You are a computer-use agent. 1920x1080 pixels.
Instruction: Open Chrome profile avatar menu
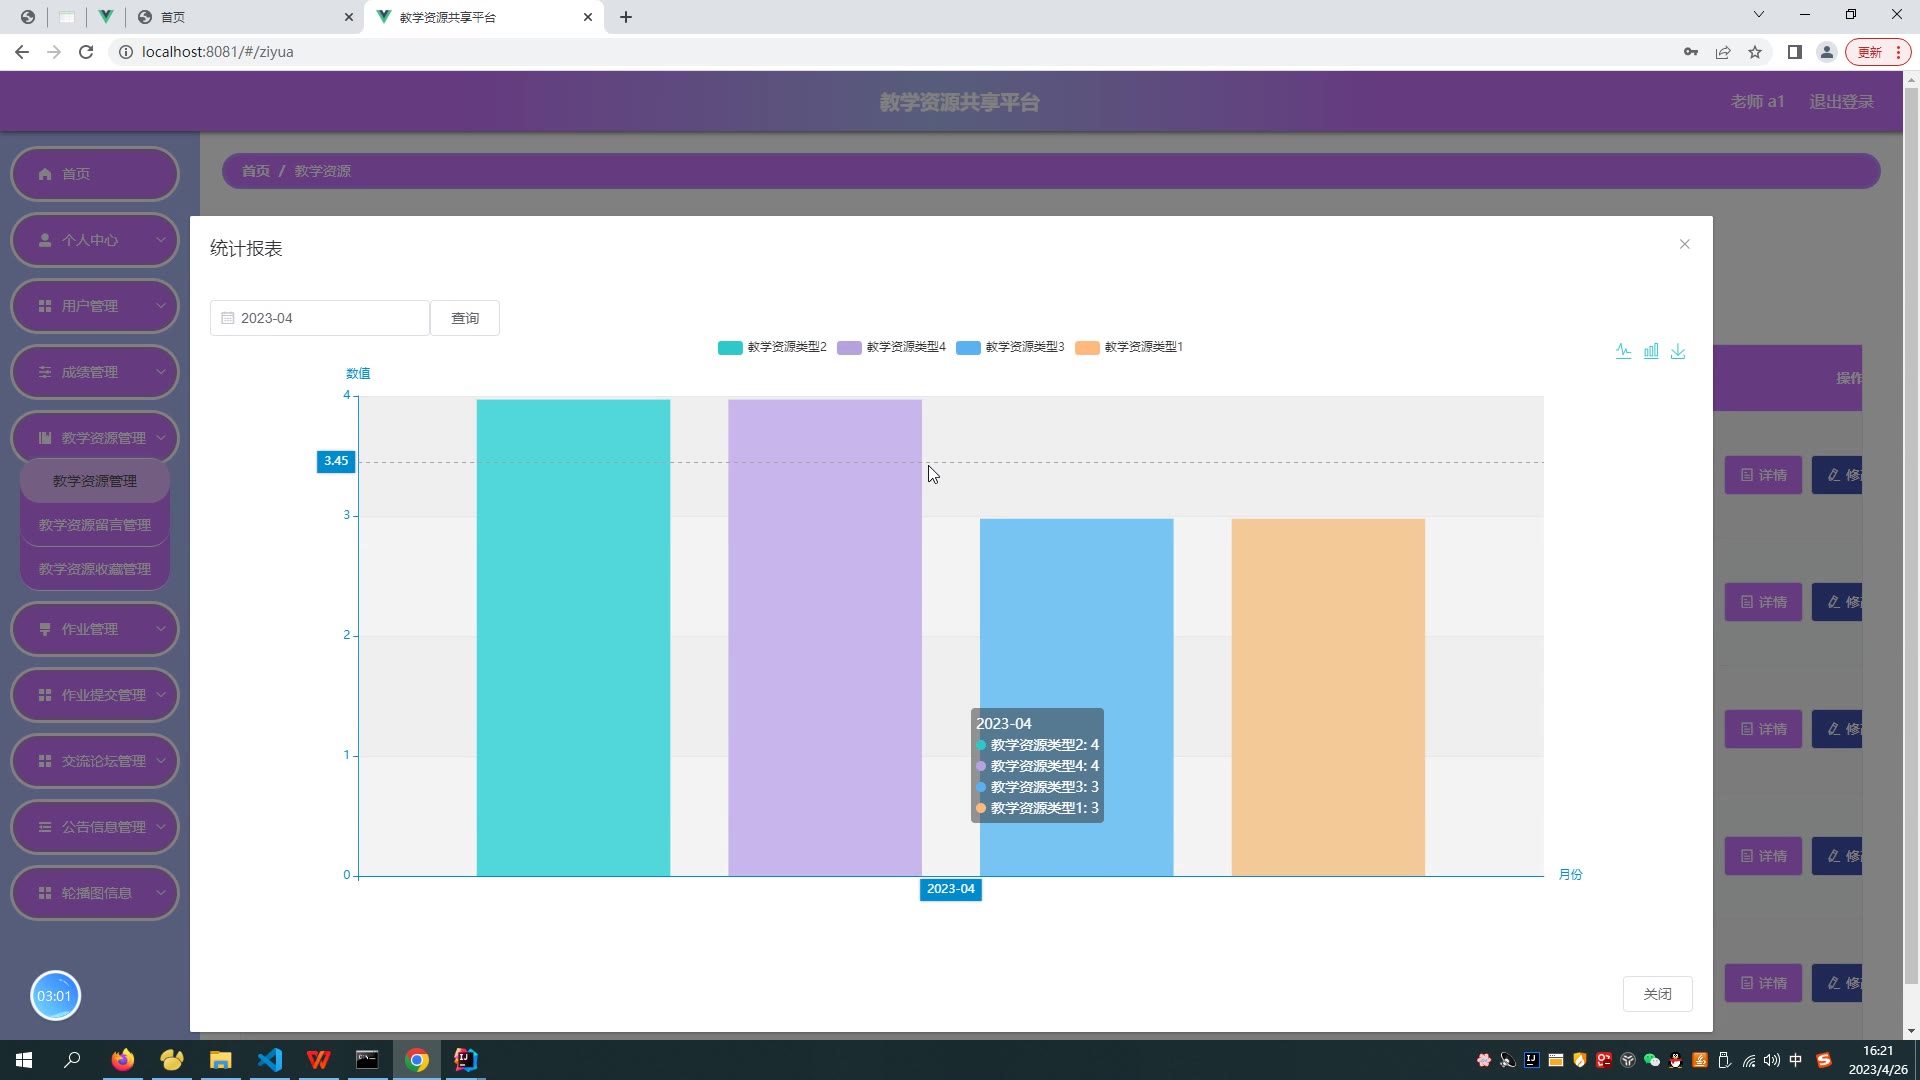click(x=1826, y=52)
